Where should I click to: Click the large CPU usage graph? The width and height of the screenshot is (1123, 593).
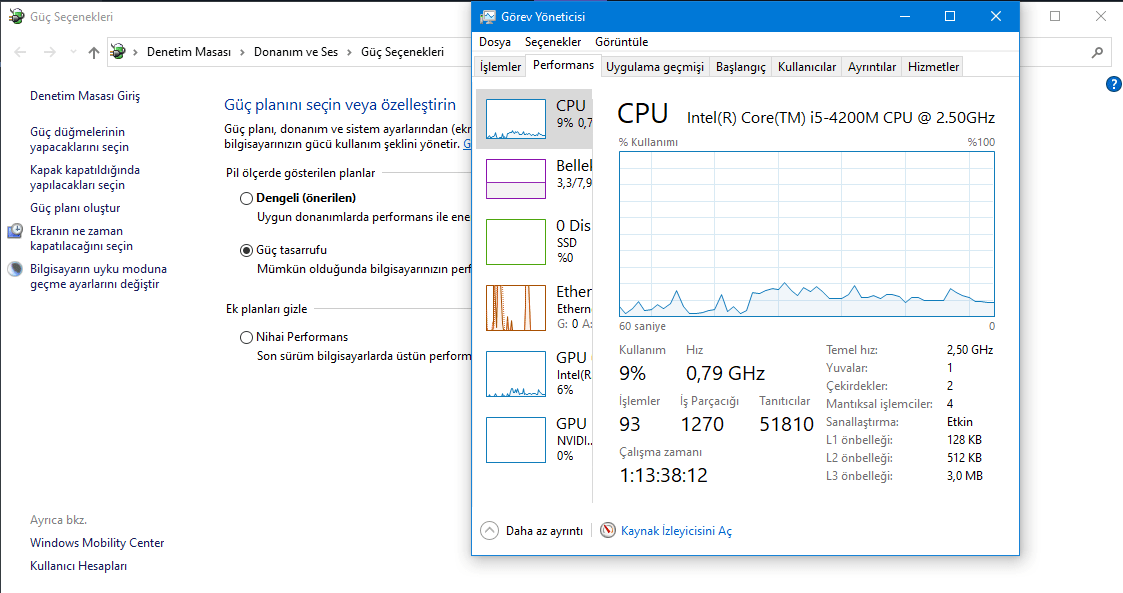click(x=806, y=234)
